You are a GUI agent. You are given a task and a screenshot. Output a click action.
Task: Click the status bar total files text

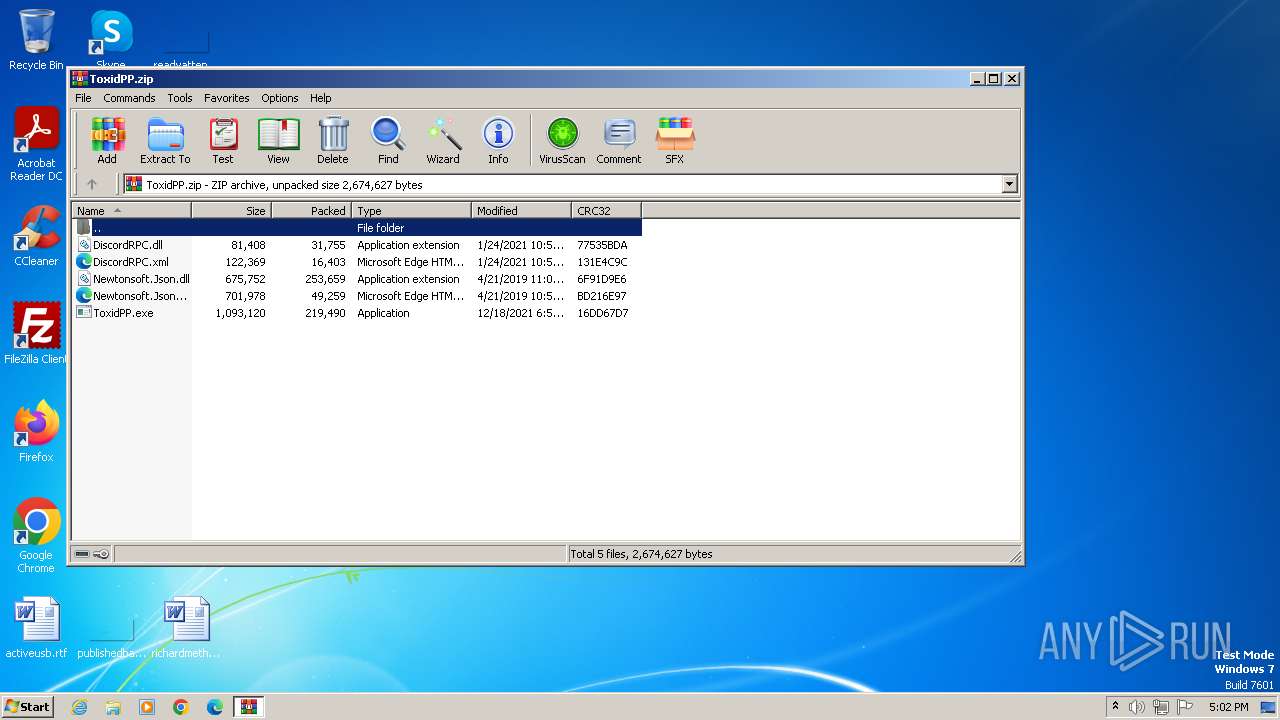point(641,554)
